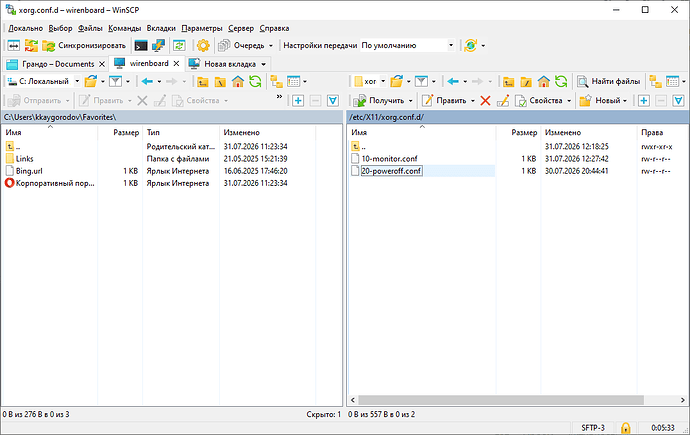The image size is (690, 435).
Task: Open the Сервер menu
Action: 241,28
